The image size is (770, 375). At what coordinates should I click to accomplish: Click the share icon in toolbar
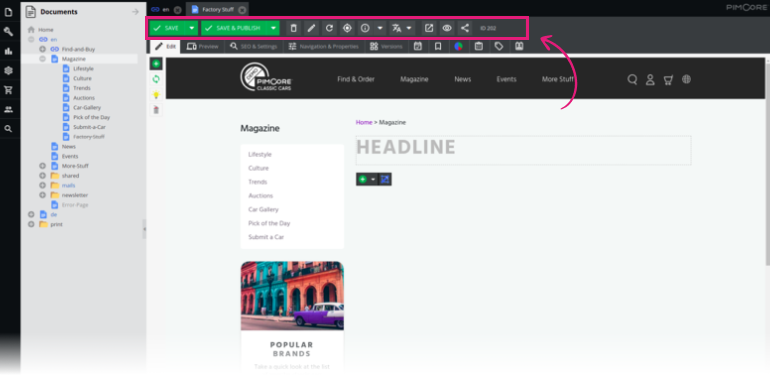click(x=465, y=28)
